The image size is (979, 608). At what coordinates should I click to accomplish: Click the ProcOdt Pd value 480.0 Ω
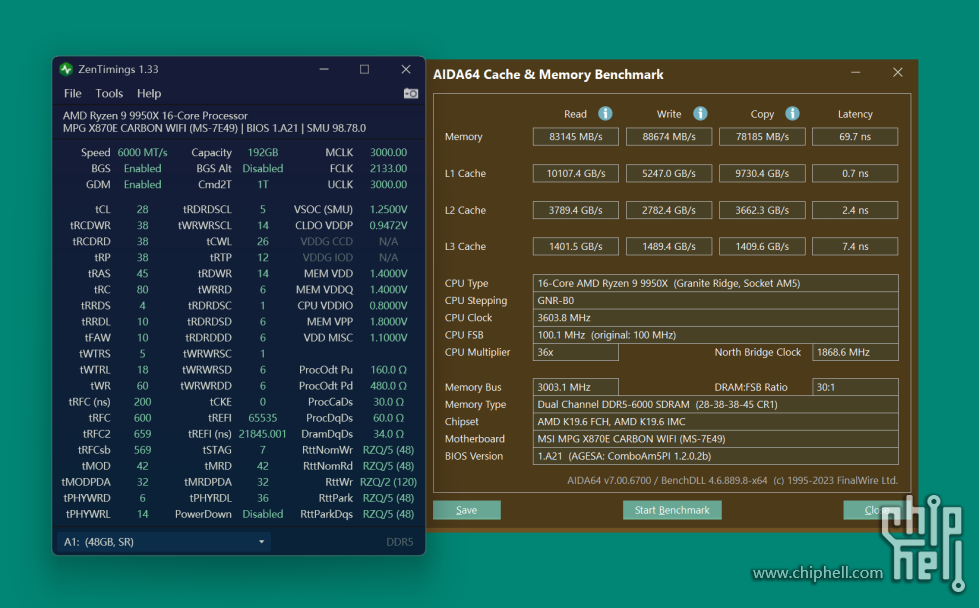388,386
